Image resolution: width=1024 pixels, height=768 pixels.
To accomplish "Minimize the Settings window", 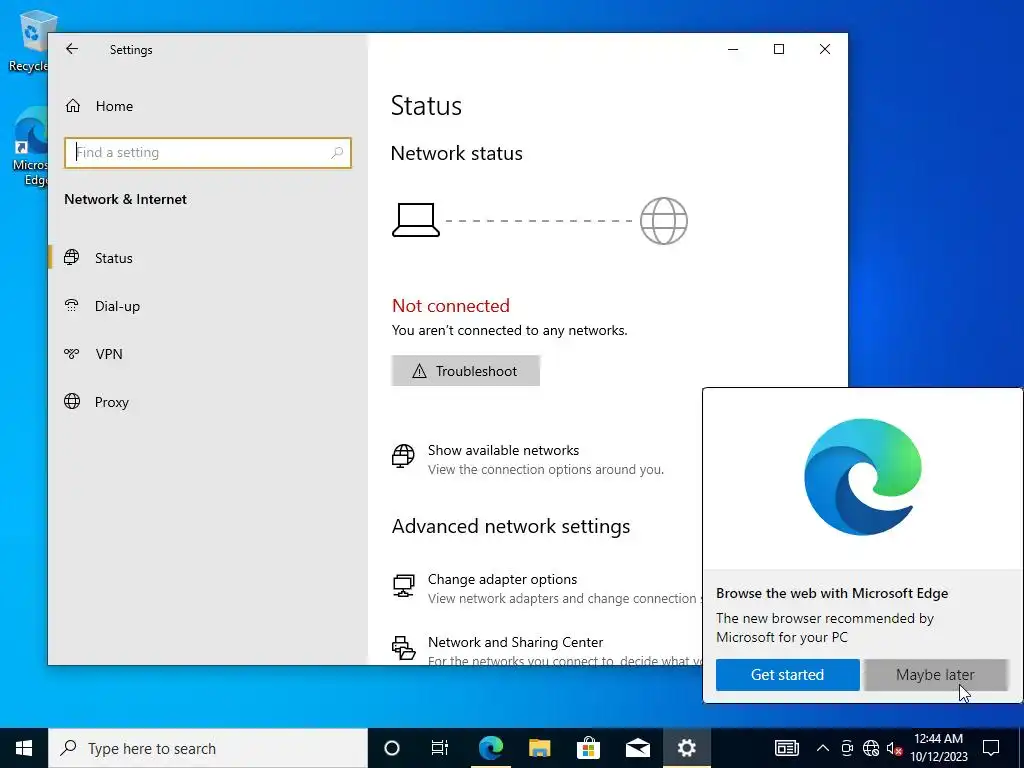I will [x=733, y=49].
